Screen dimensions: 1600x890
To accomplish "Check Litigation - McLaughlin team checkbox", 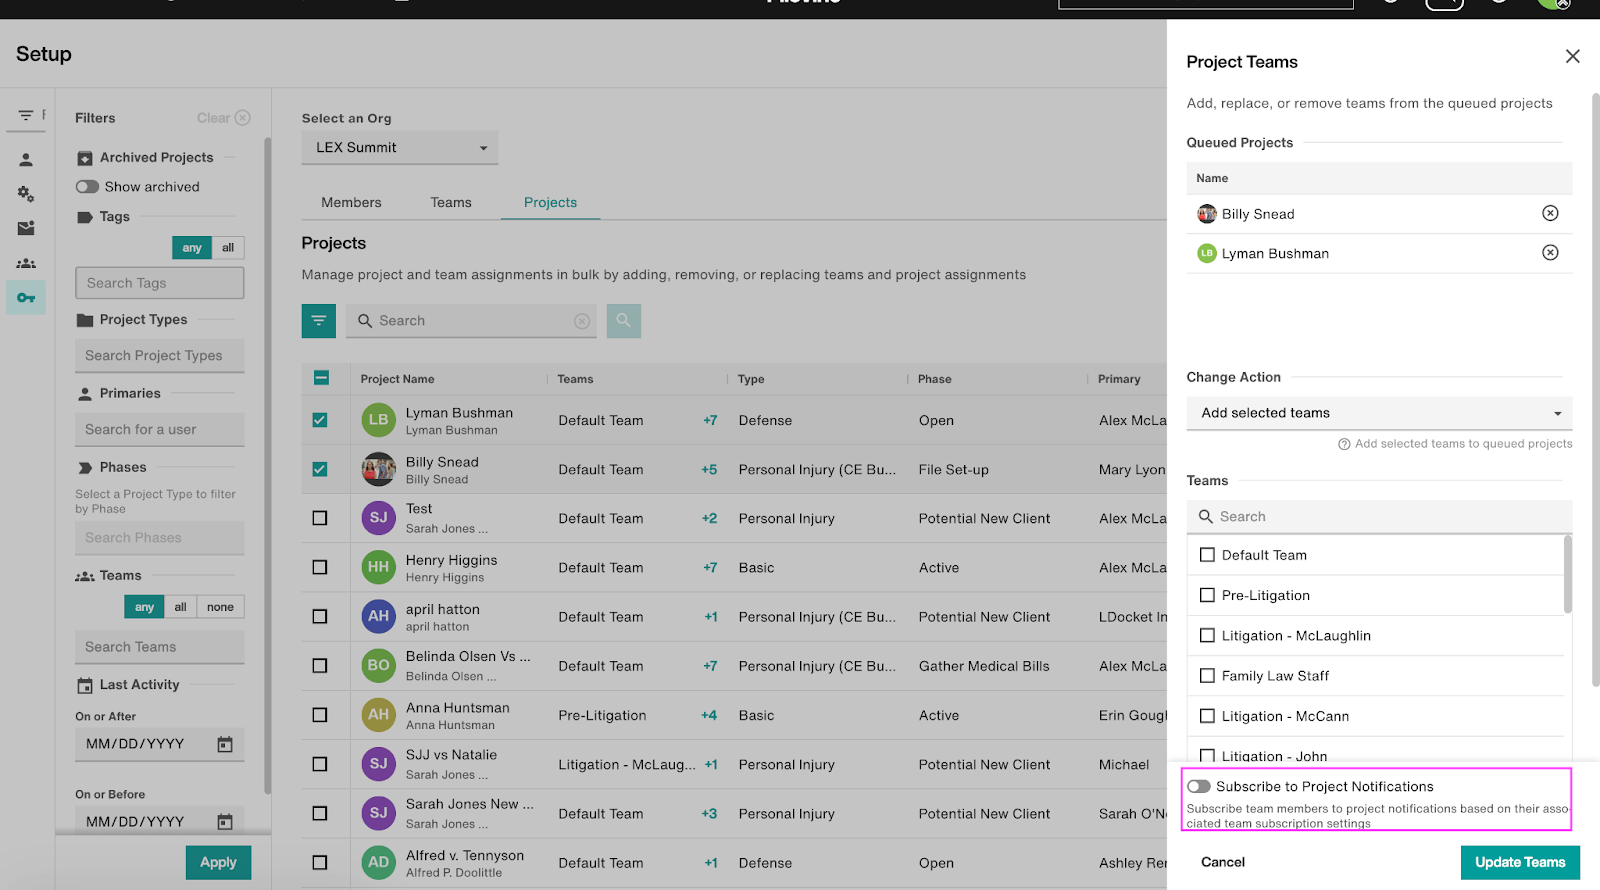I will (x=1207, y=635).
